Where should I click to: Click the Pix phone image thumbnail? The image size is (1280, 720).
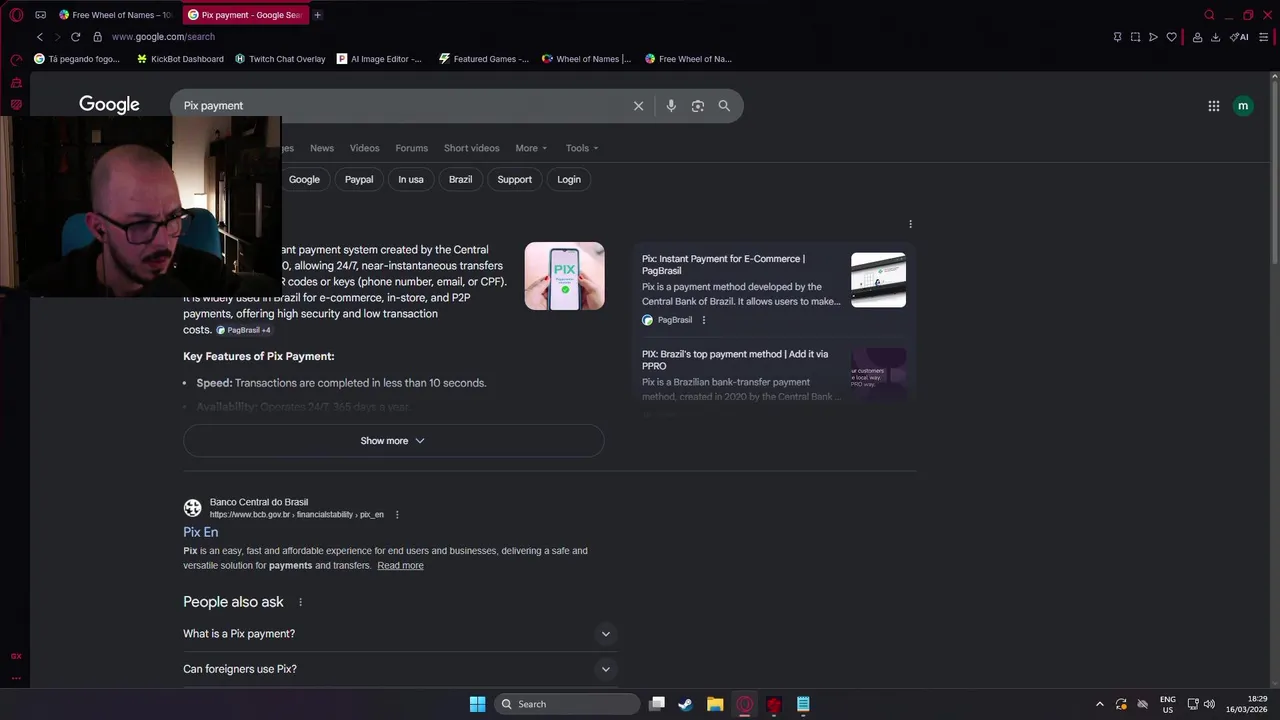click(x=564, y=276)
